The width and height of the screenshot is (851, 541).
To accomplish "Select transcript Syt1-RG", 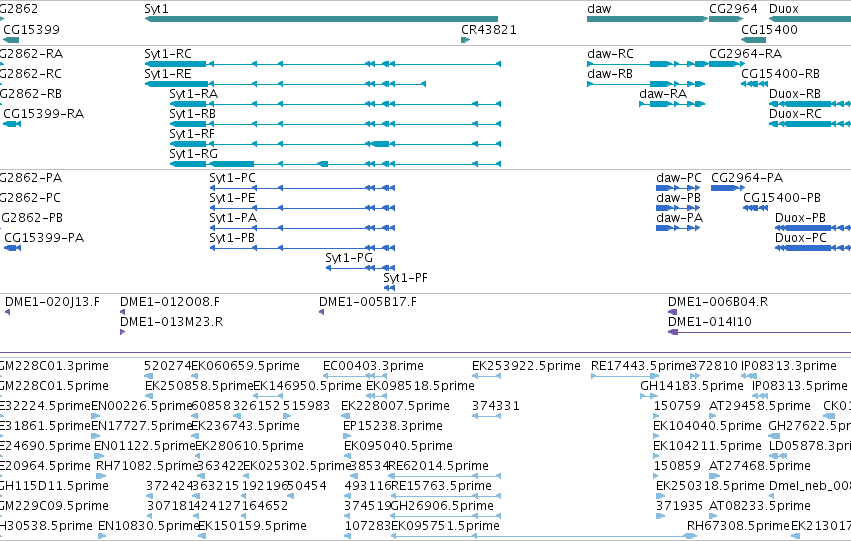I will click(335, 164).
